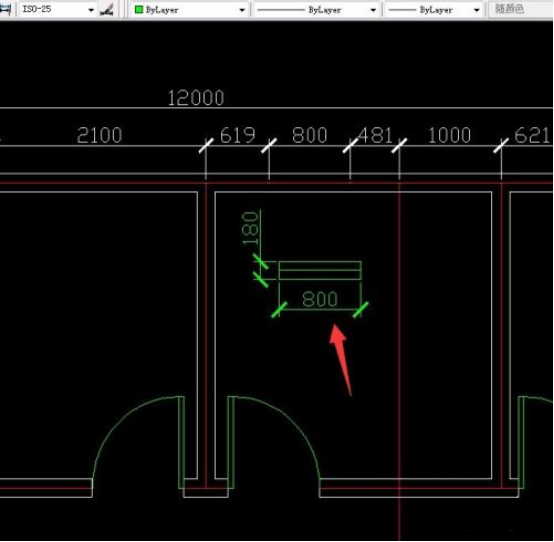This screenshot has width=554, height=542.
Task: Expand the ByLayer color control dropdown
Action: (x=242, y=10)
